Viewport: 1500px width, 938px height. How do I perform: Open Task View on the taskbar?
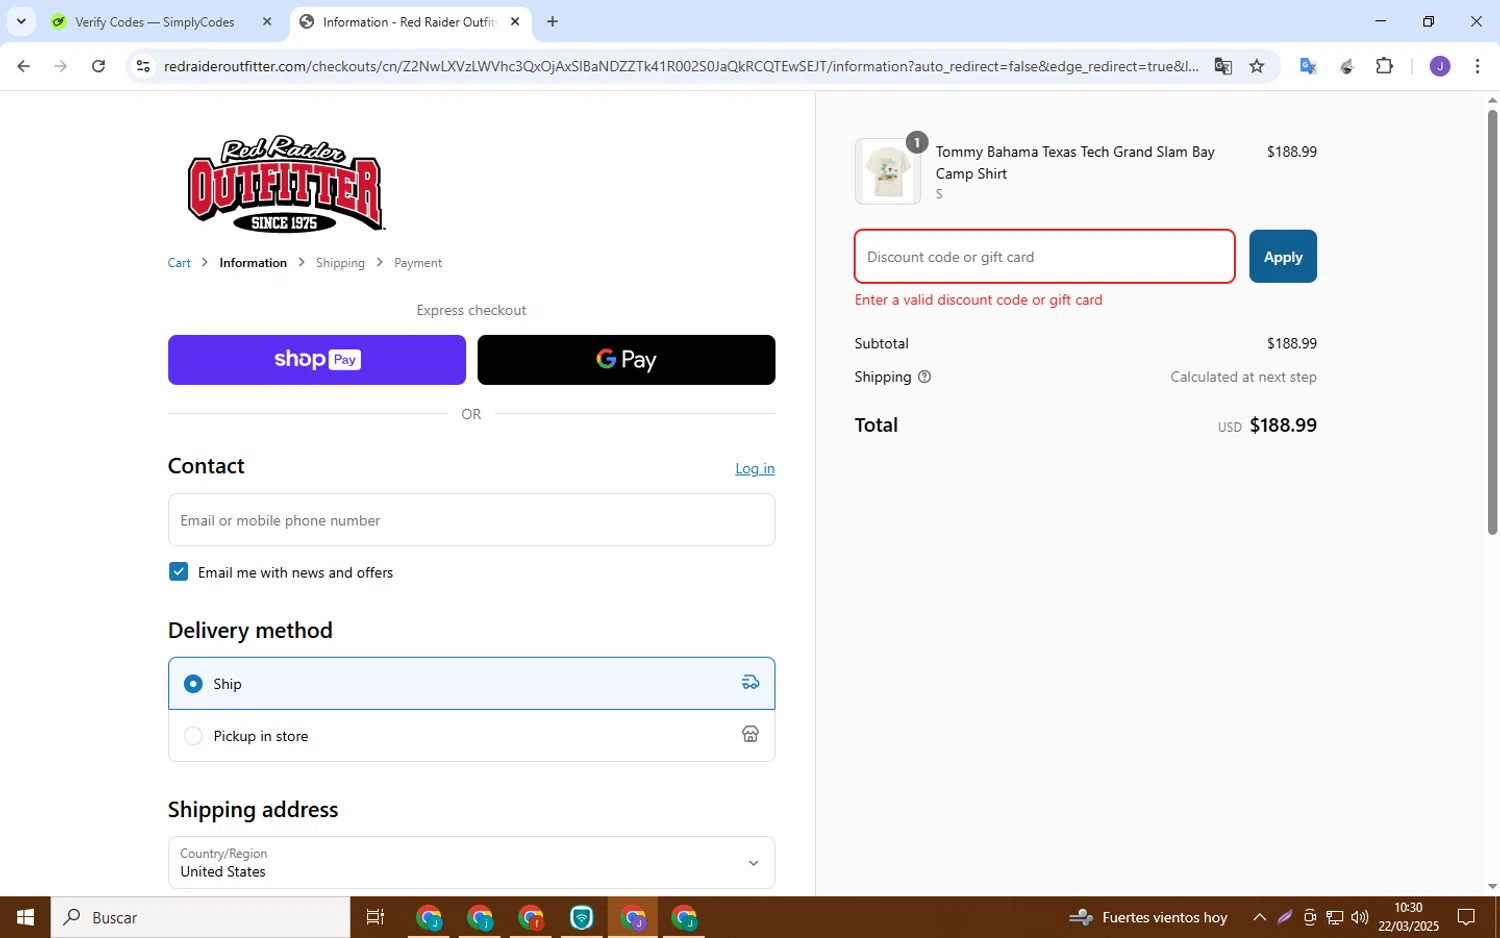click(x=376, y=917)
